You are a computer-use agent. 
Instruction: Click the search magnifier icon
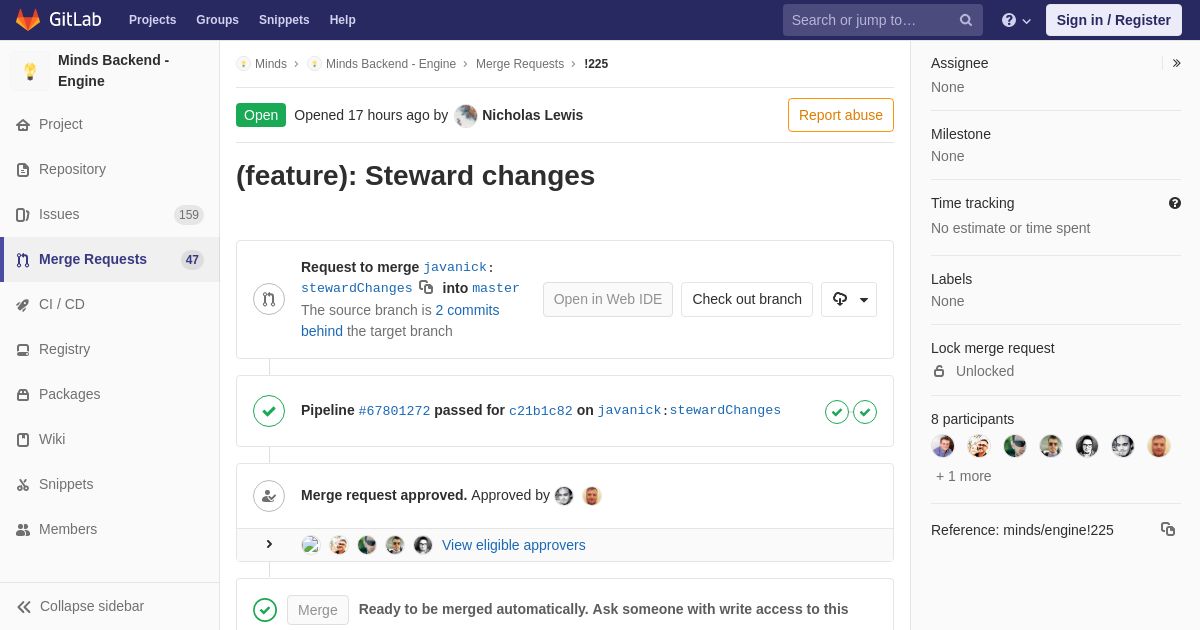(x=966, y=20)
